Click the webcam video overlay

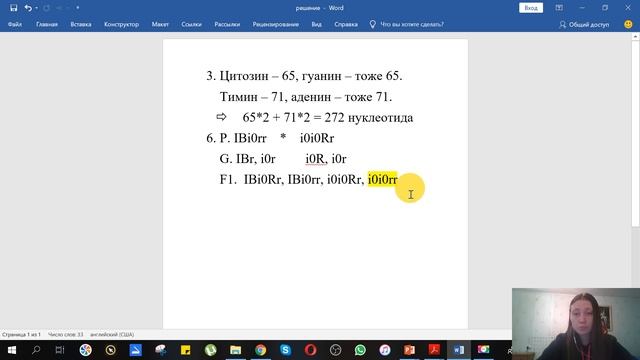click(576, 324)
